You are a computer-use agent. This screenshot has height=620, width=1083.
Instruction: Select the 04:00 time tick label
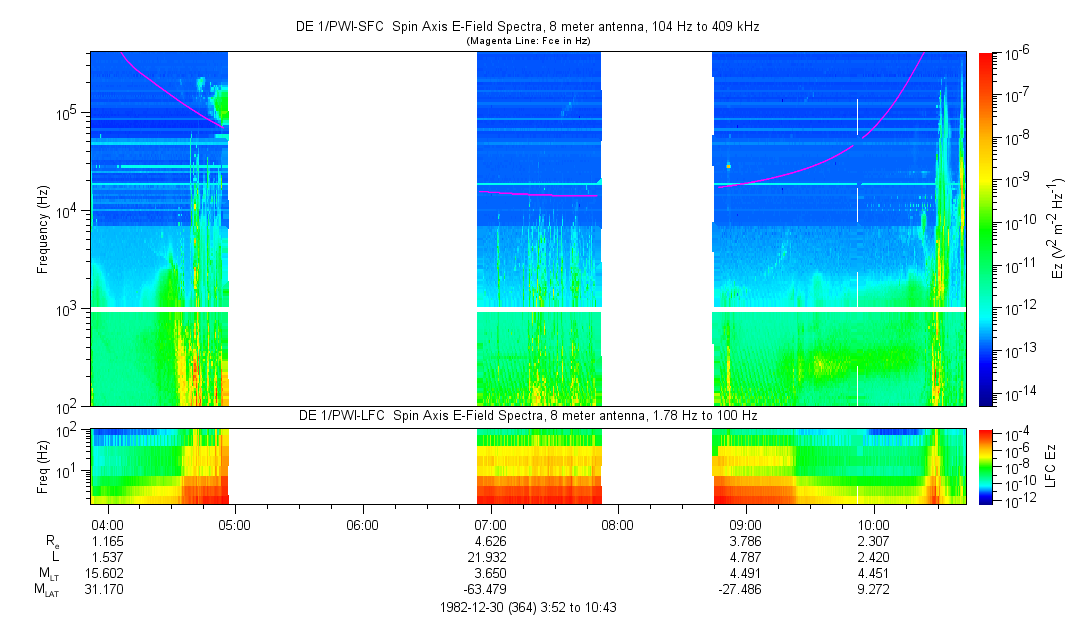click(x=106, y=524)
